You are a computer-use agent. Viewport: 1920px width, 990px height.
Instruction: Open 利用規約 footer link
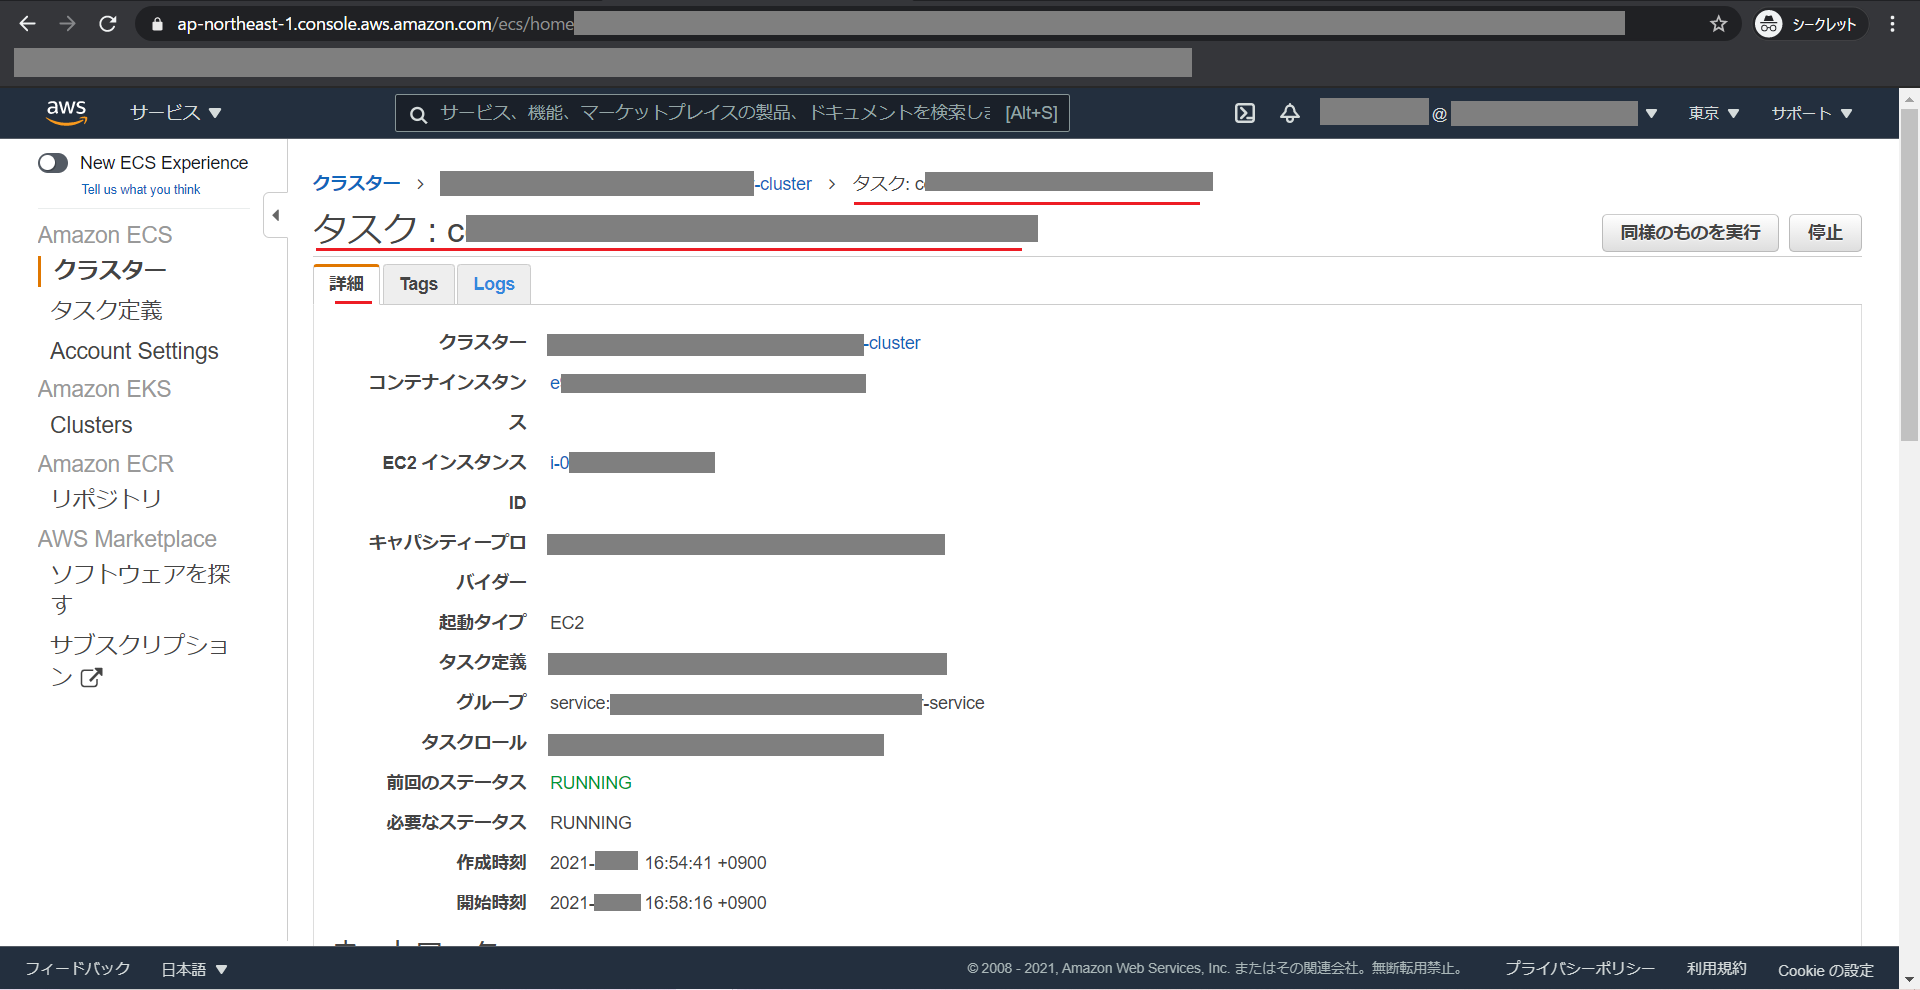click(x=1717, y=969)
